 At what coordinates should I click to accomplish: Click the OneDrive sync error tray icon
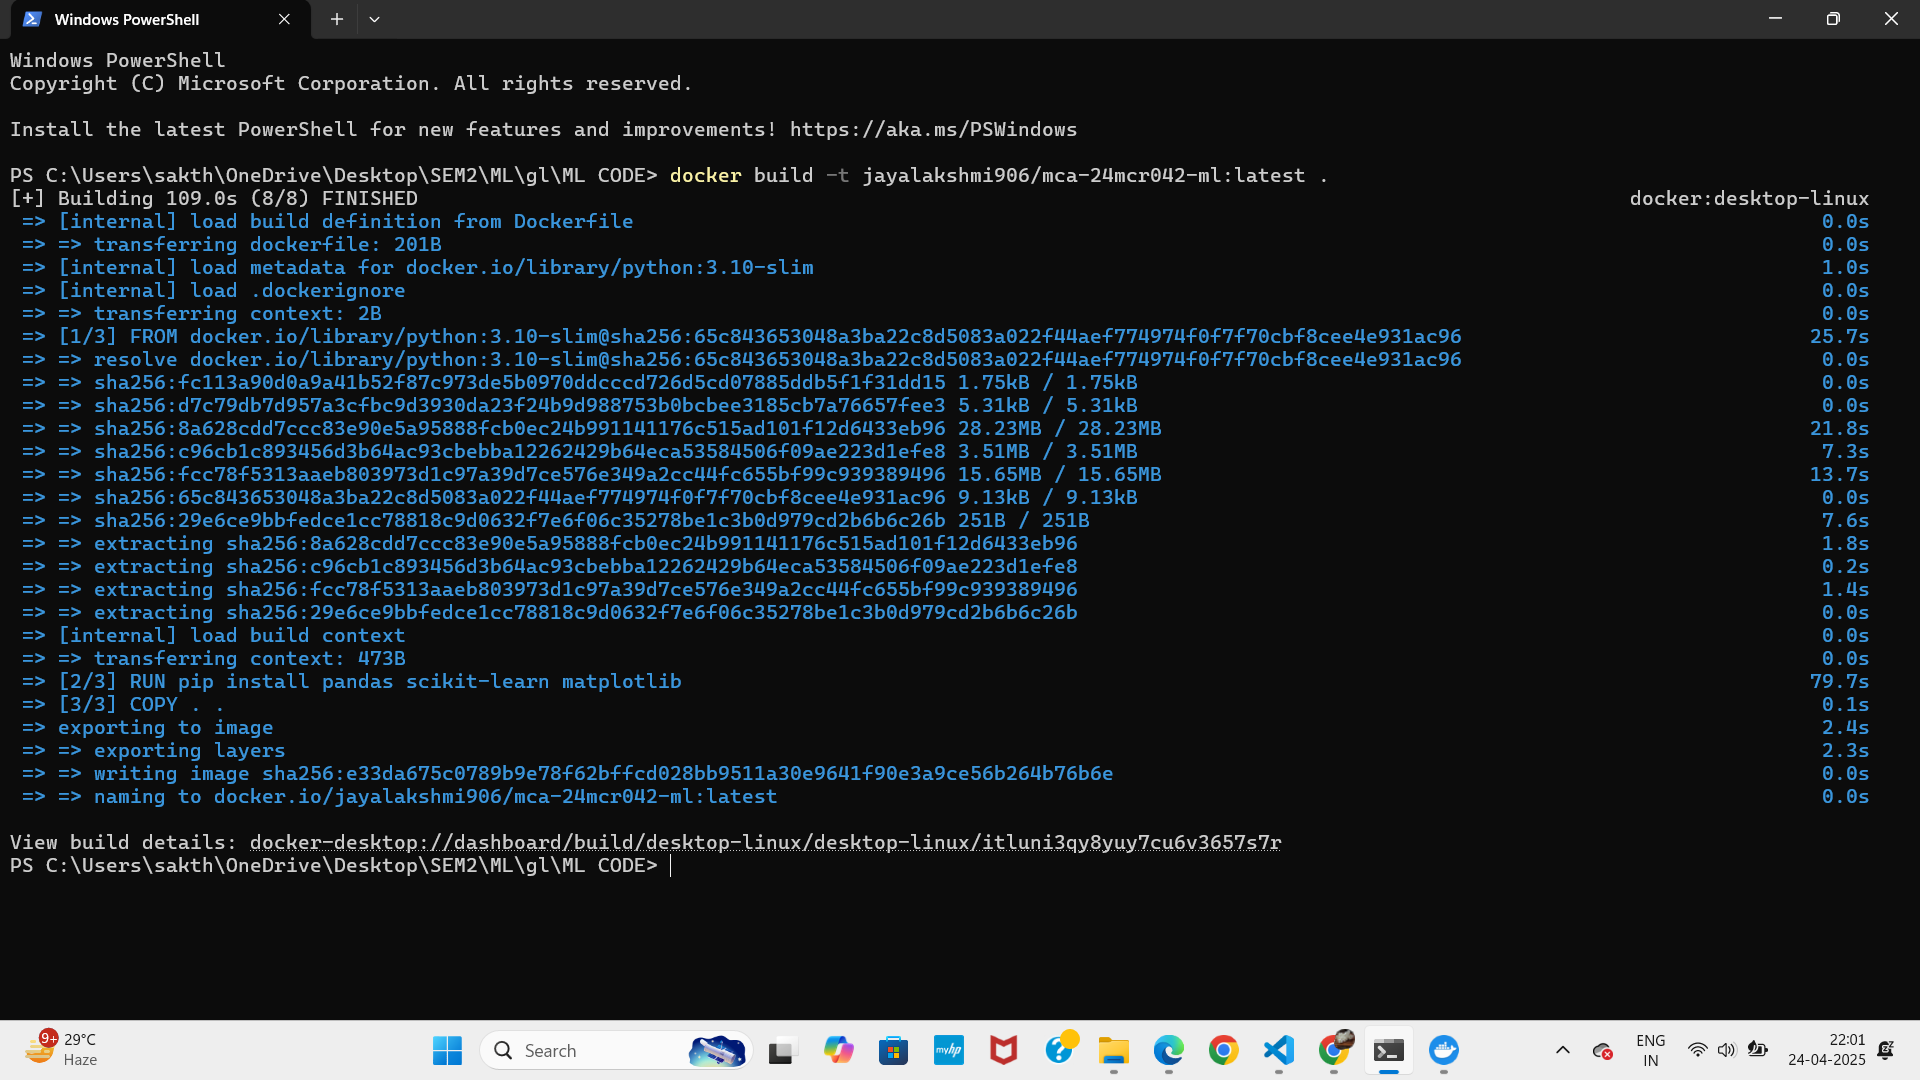1602,1051
